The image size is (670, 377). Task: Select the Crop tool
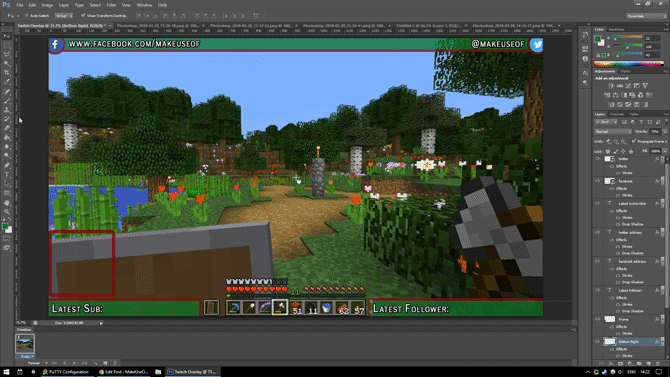click(7, 73)
